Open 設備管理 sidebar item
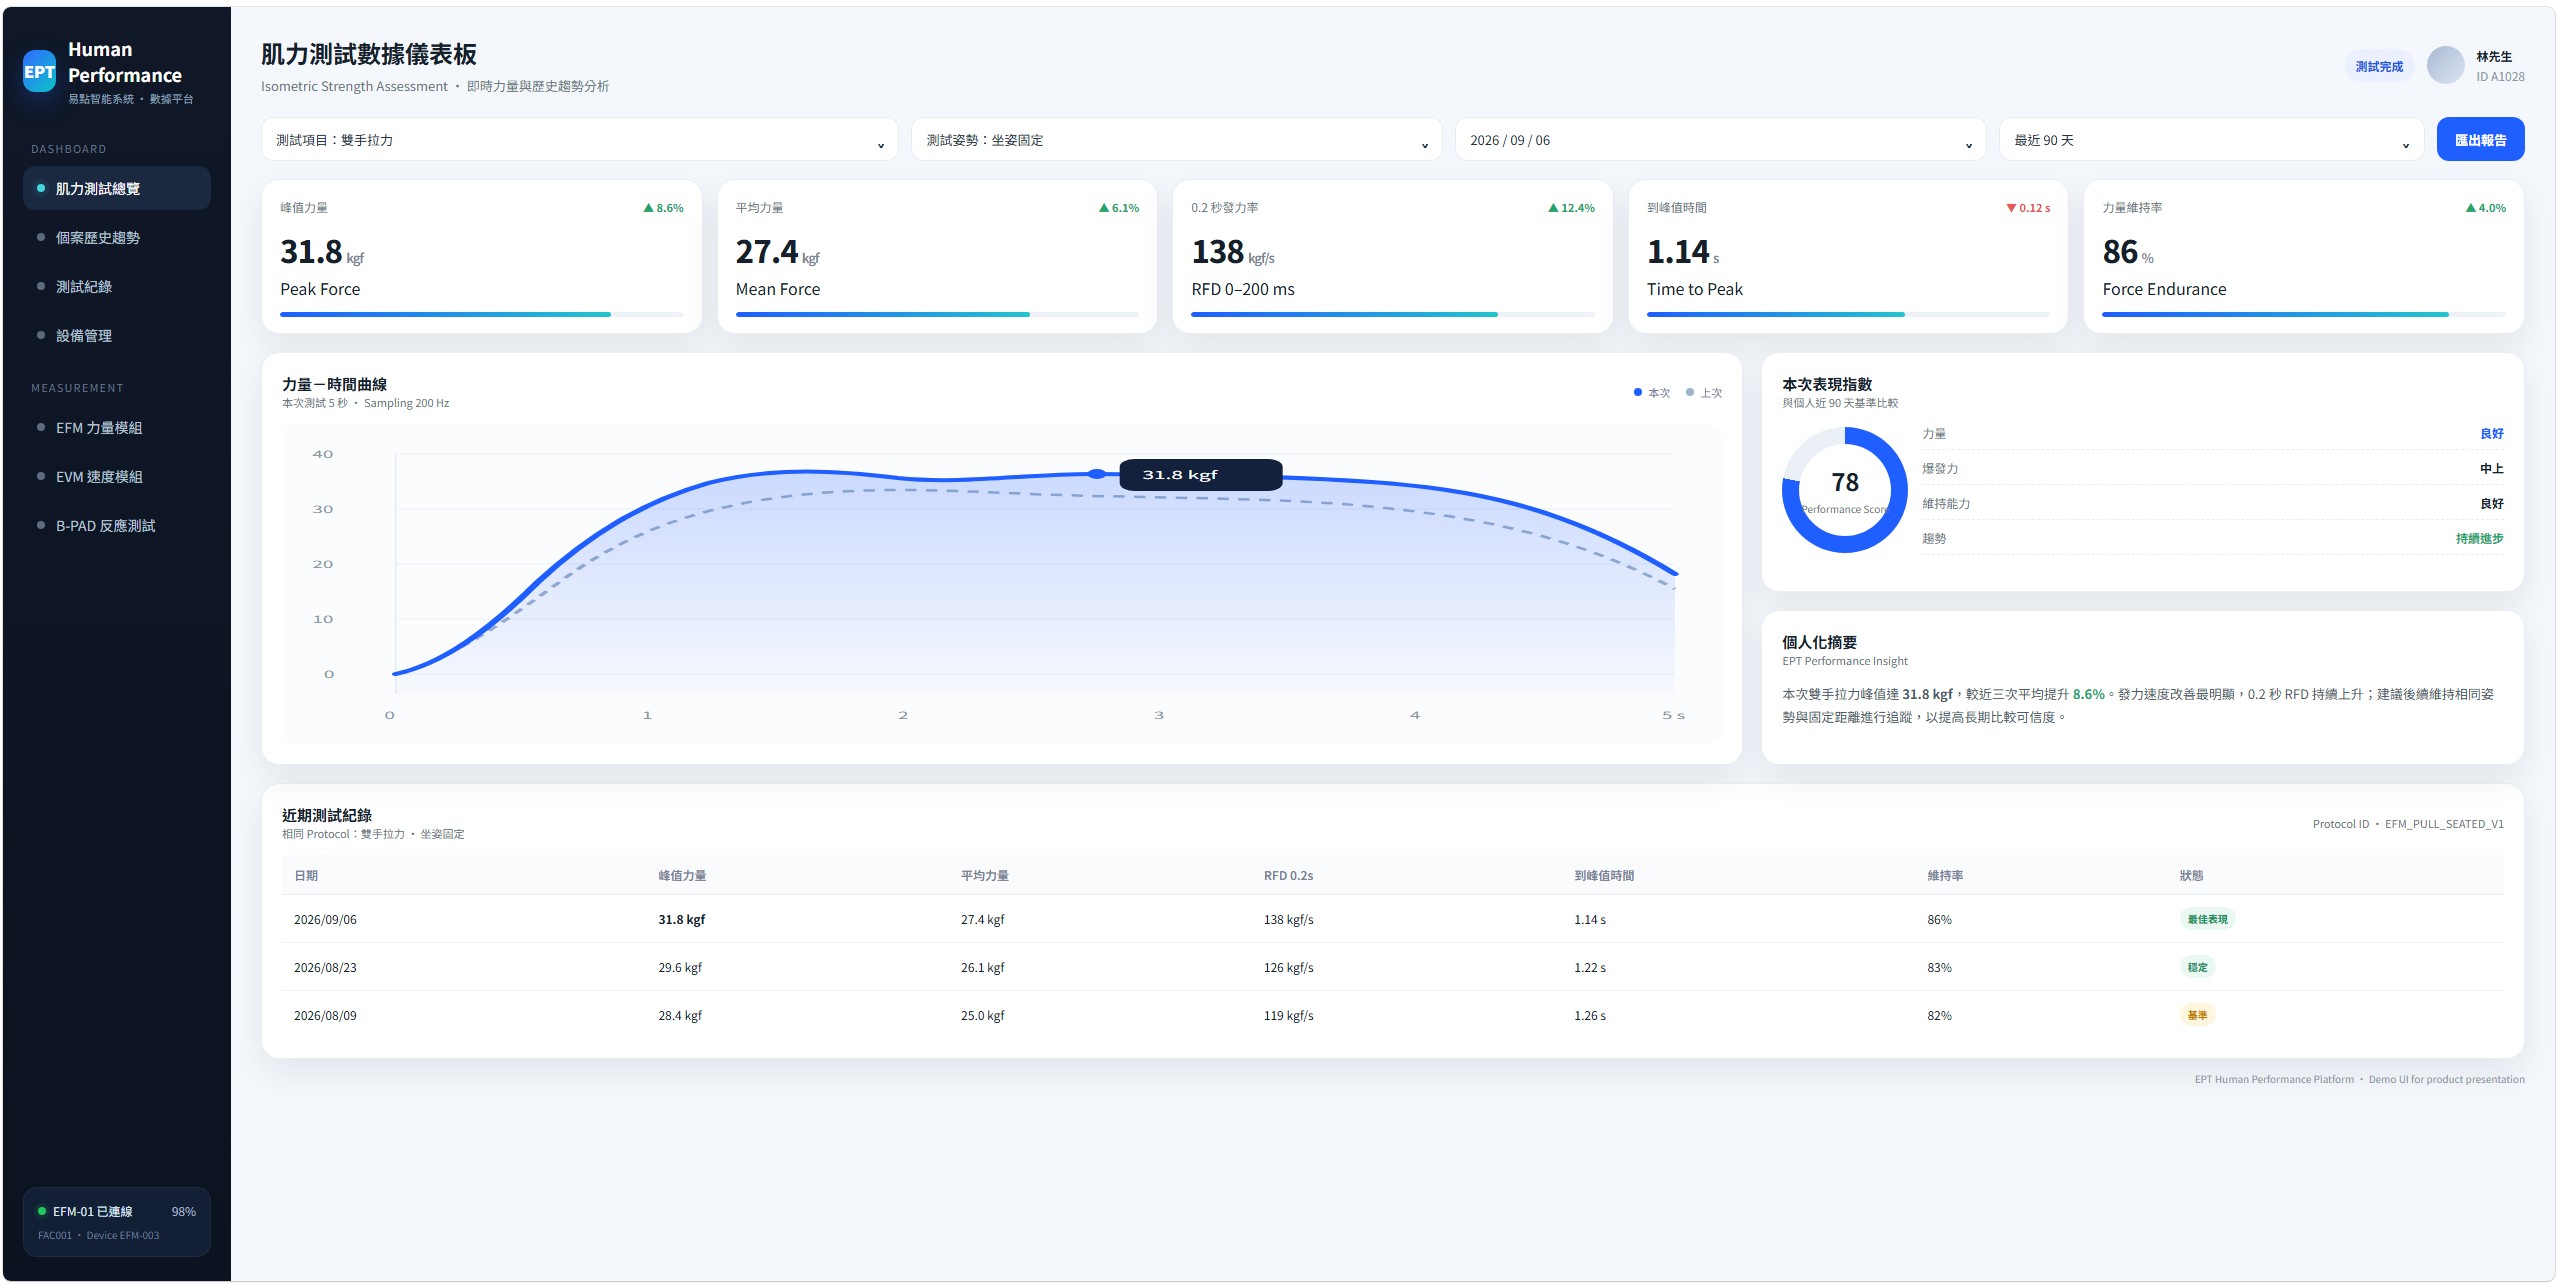Viewport: 2558px width, 1284px height. [x=117, y=335]
